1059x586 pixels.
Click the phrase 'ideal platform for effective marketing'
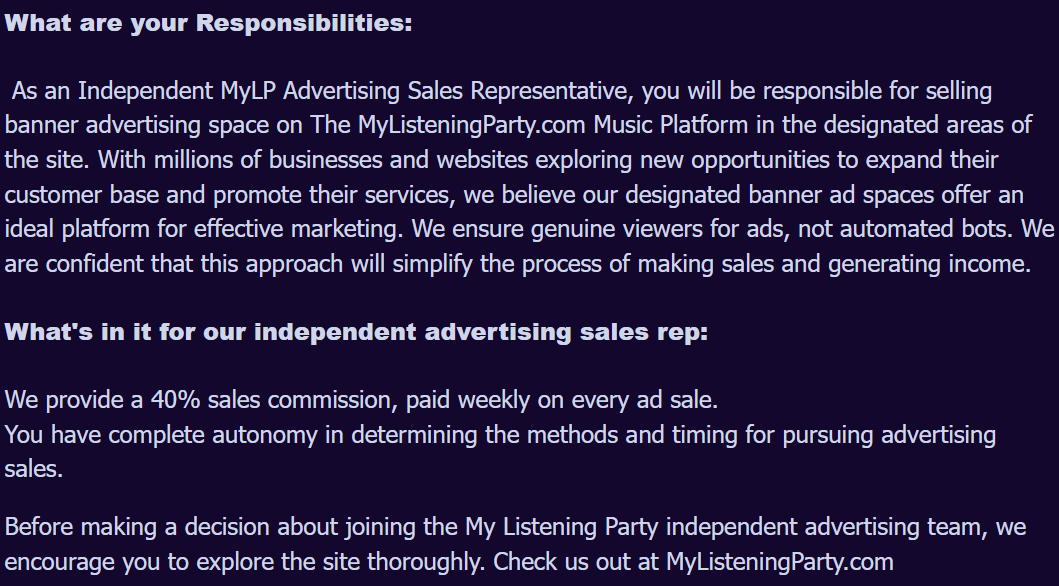click(x=201, y=229)
